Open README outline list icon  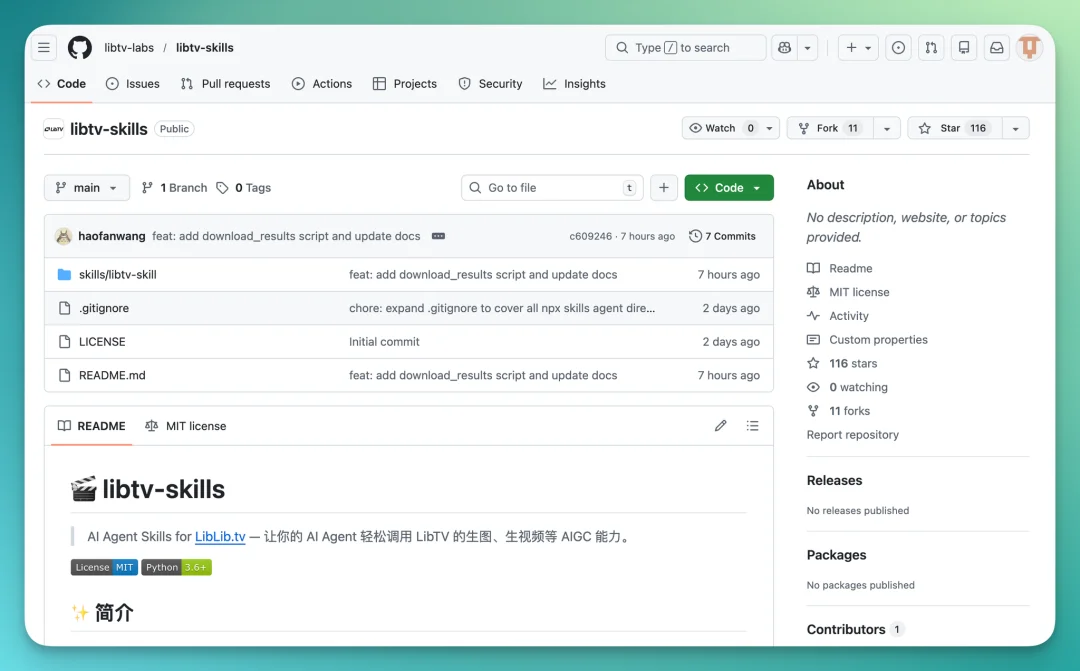click(752, 426)
